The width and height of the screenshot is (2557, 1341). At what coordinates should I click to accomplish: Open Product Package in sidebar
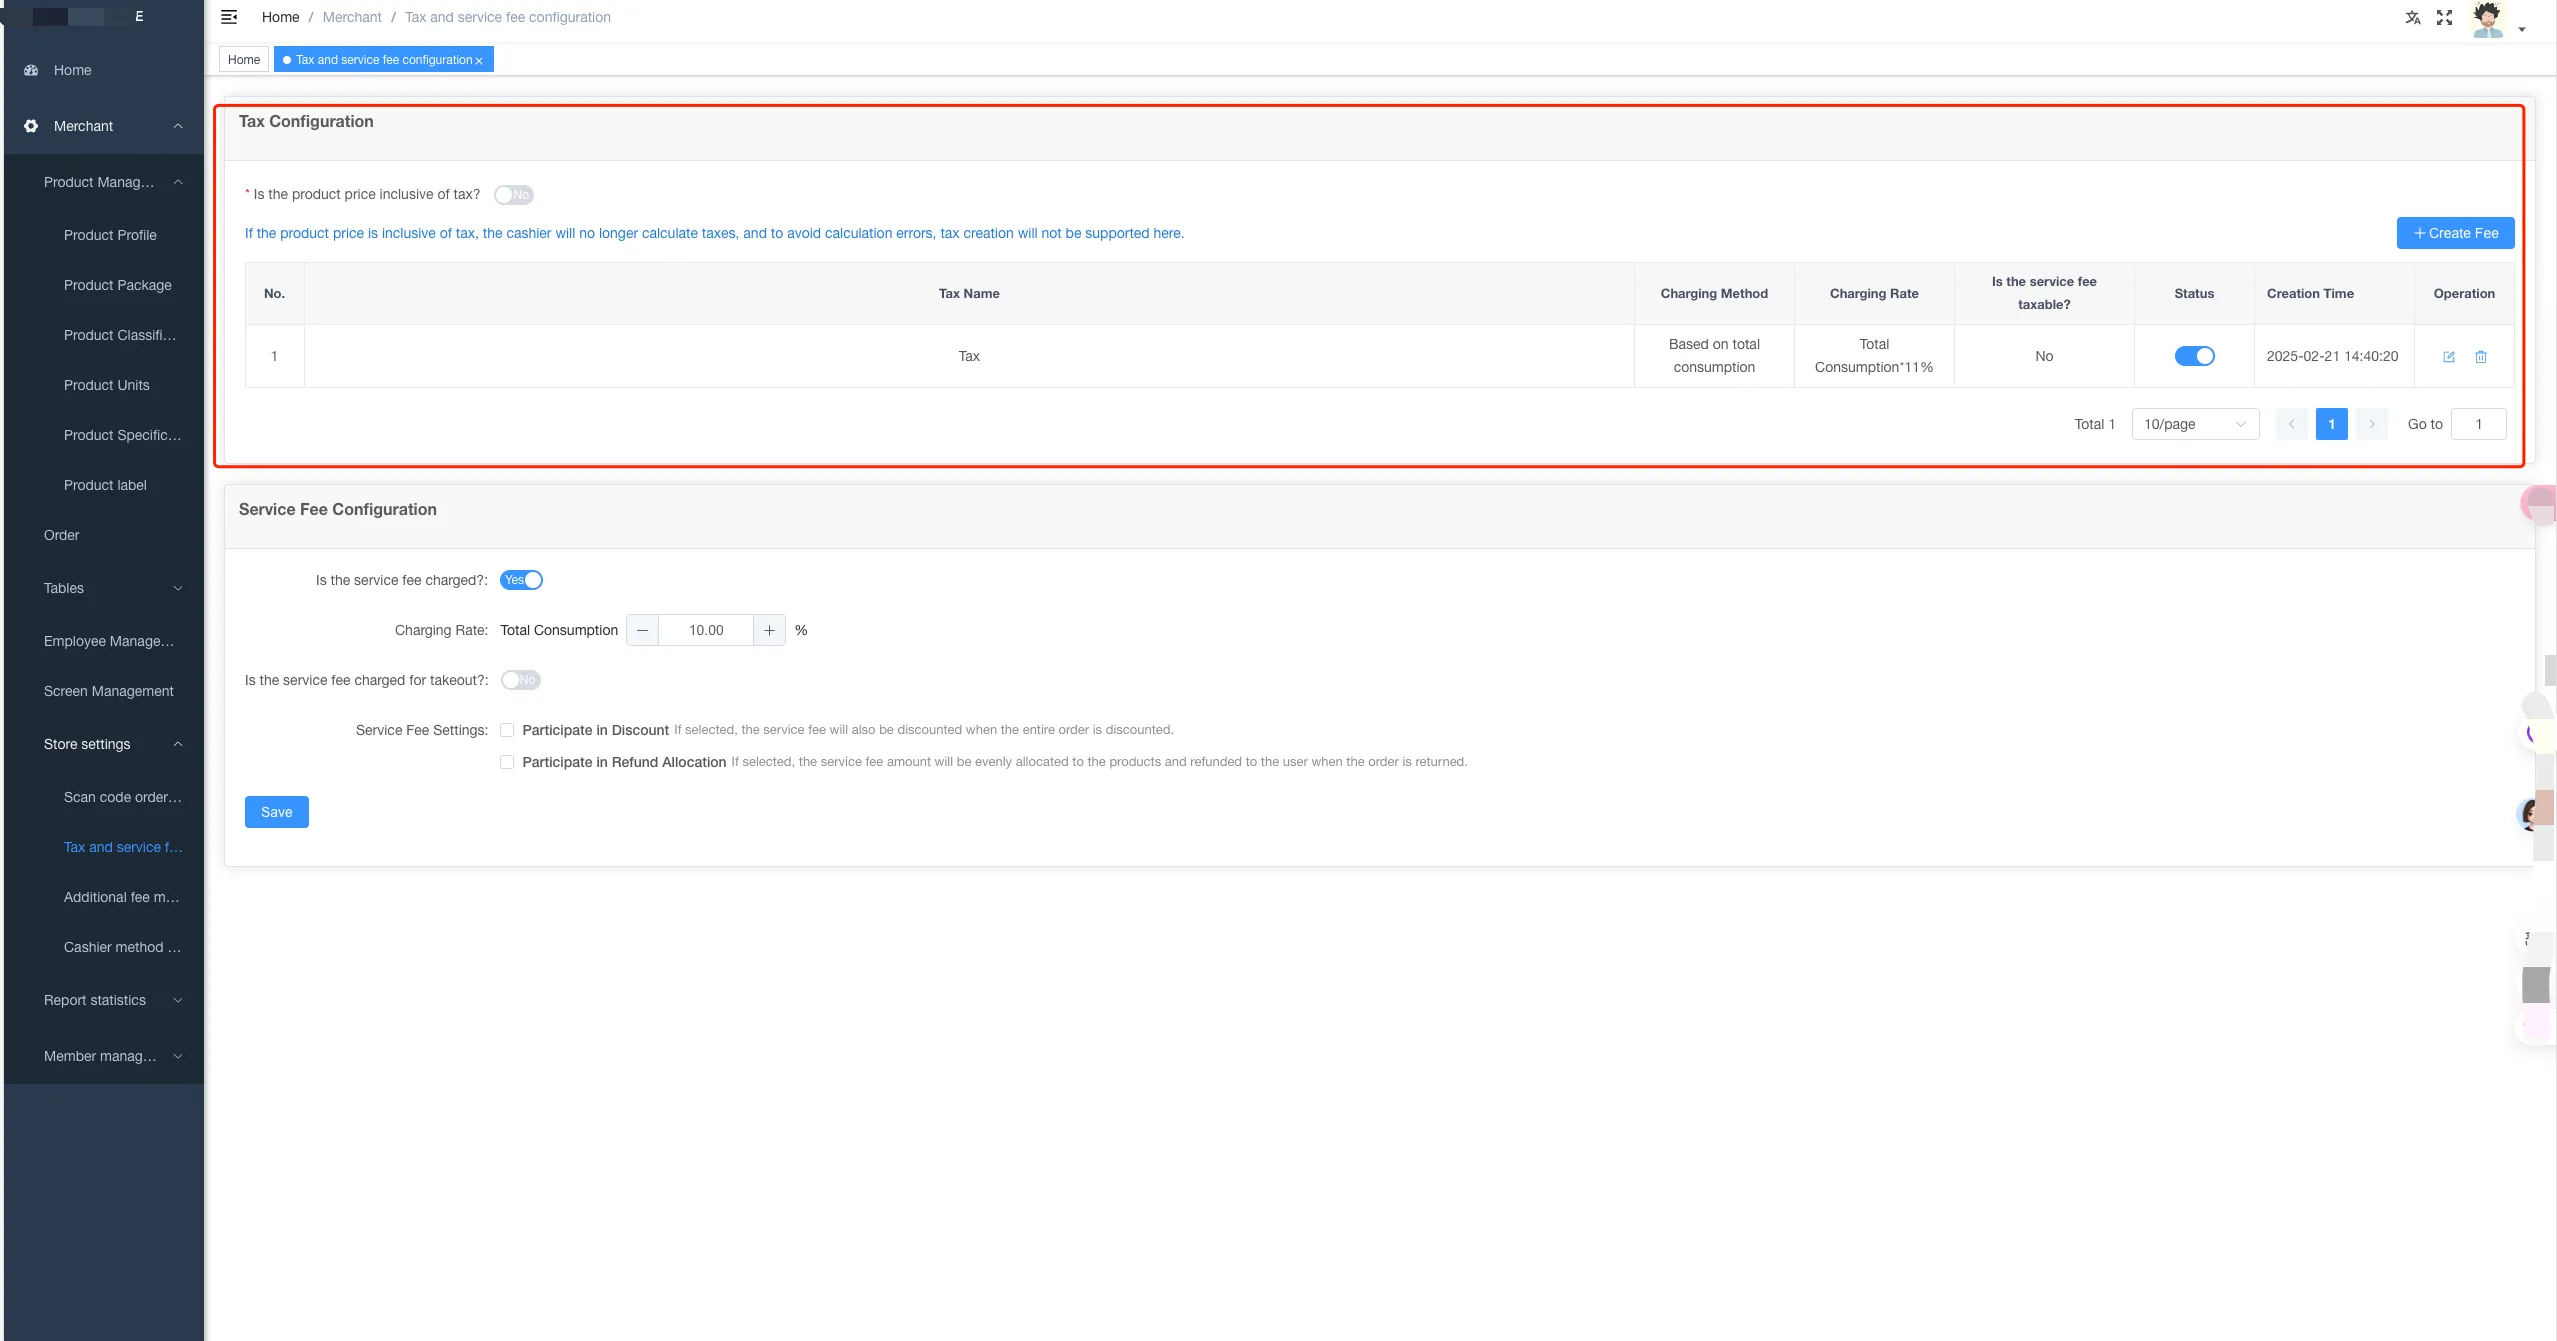[117, 285]
